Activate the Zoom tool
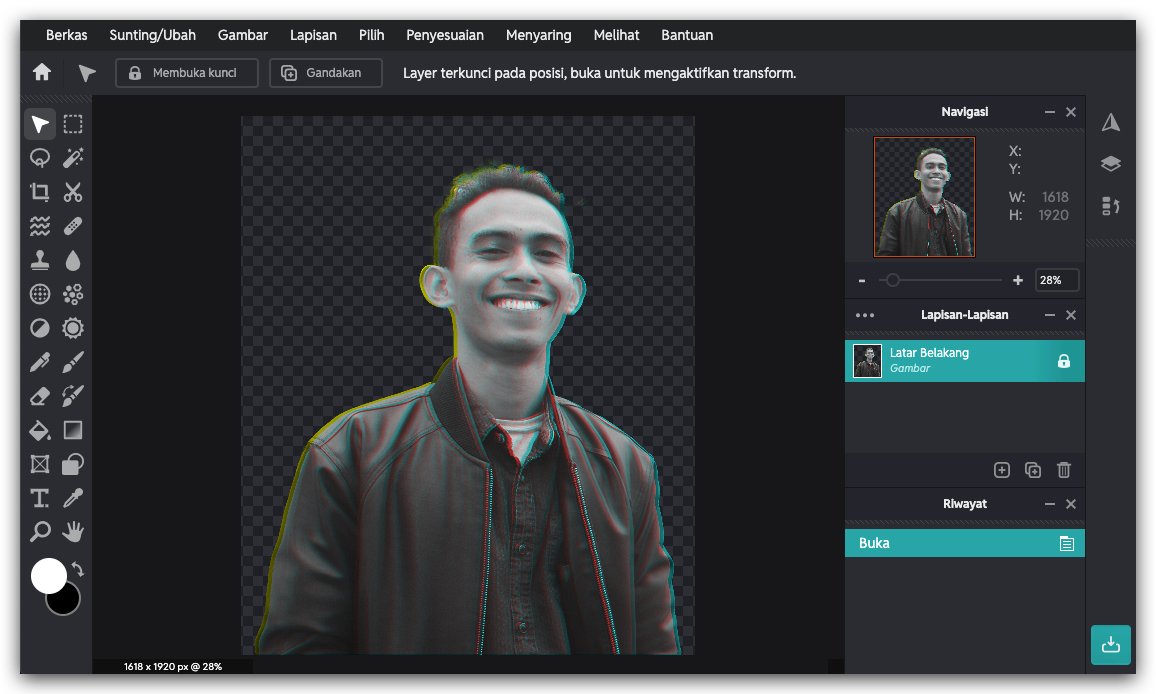1156x694 pixels. (40, 532)
